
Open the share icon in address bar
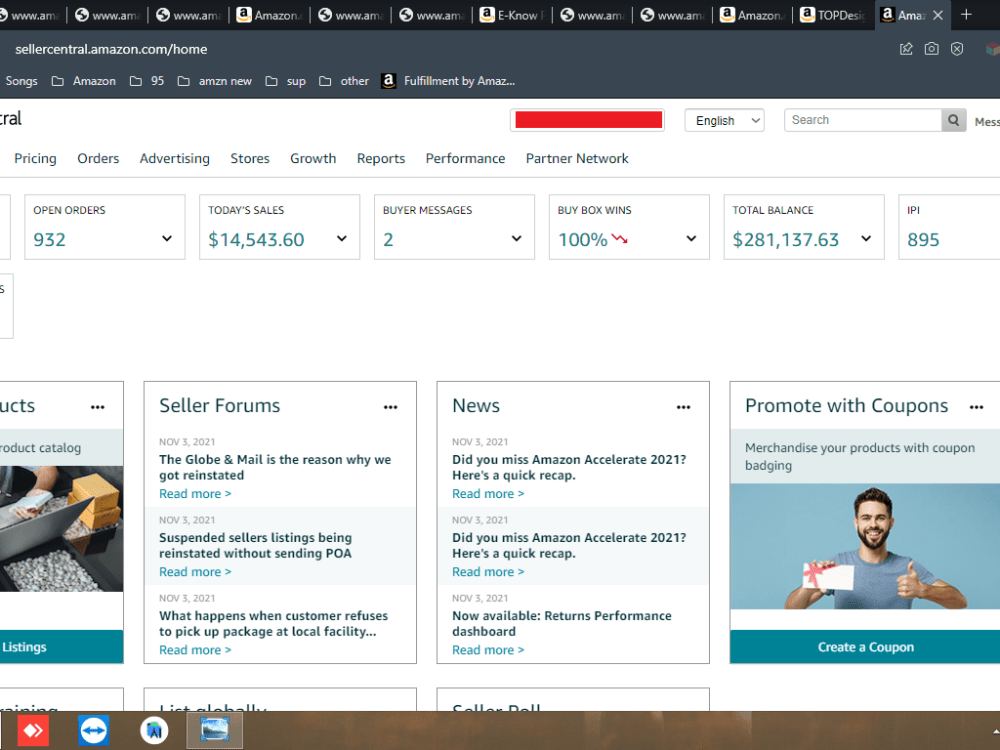pyautogui.click(x=906, y=49)
